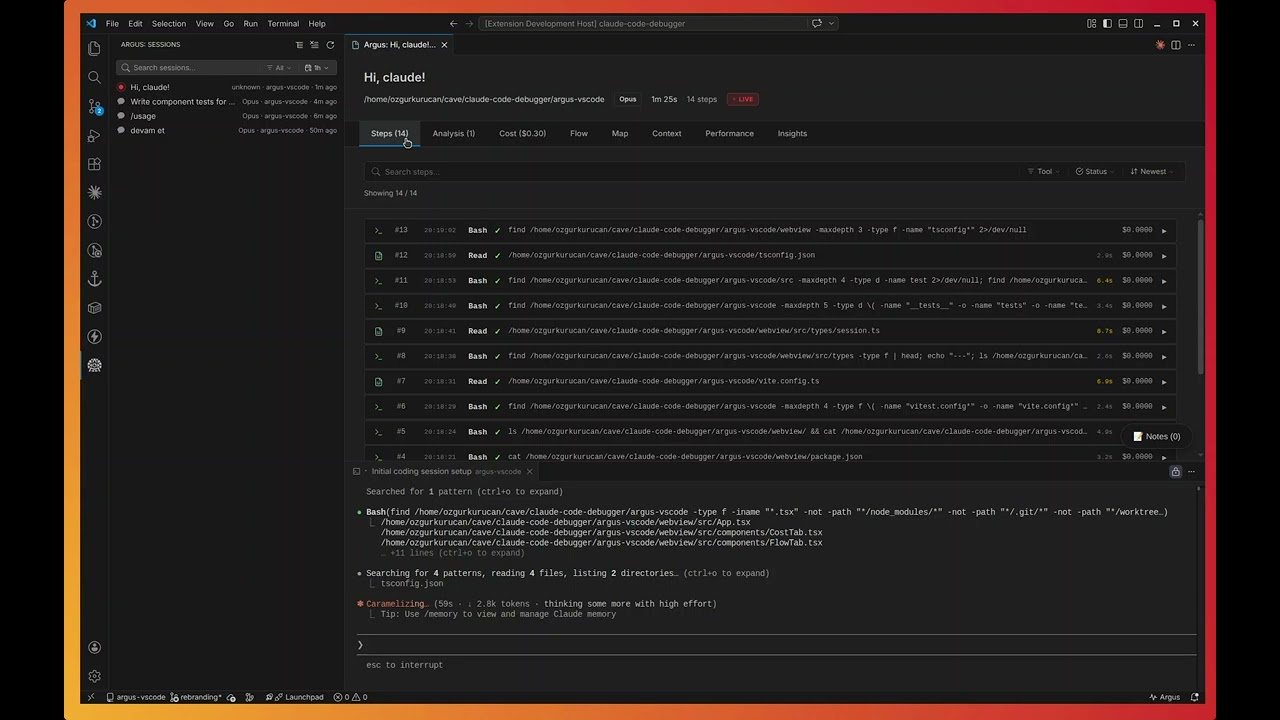
Task: Open the All filter dropdown in Sessions
Action: coord(280,68)
